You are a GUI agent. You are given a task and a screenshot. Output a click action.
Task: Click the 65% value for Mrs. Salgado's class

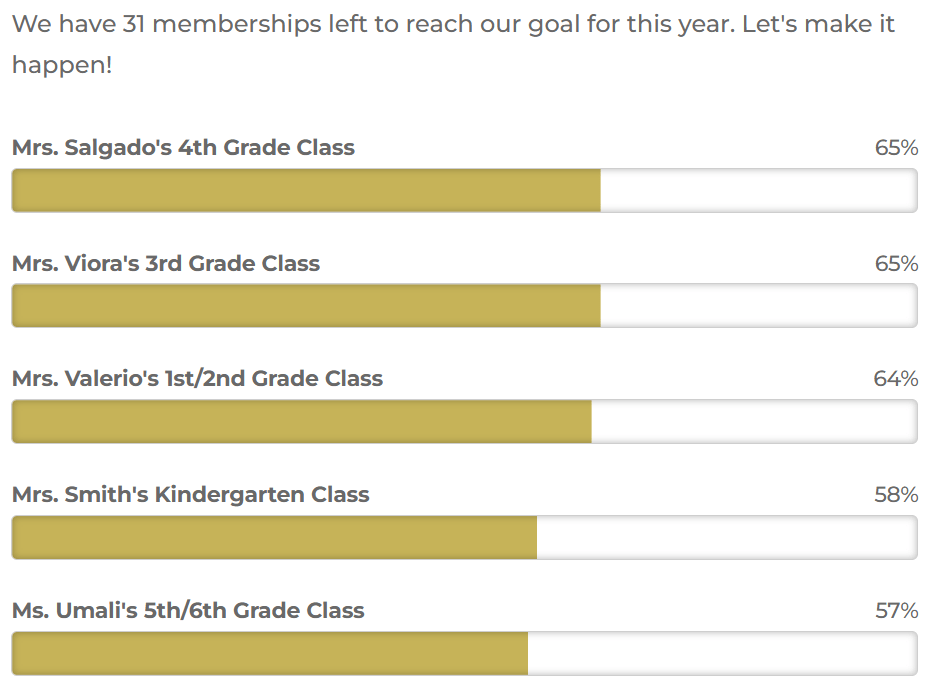click(896, 148)
